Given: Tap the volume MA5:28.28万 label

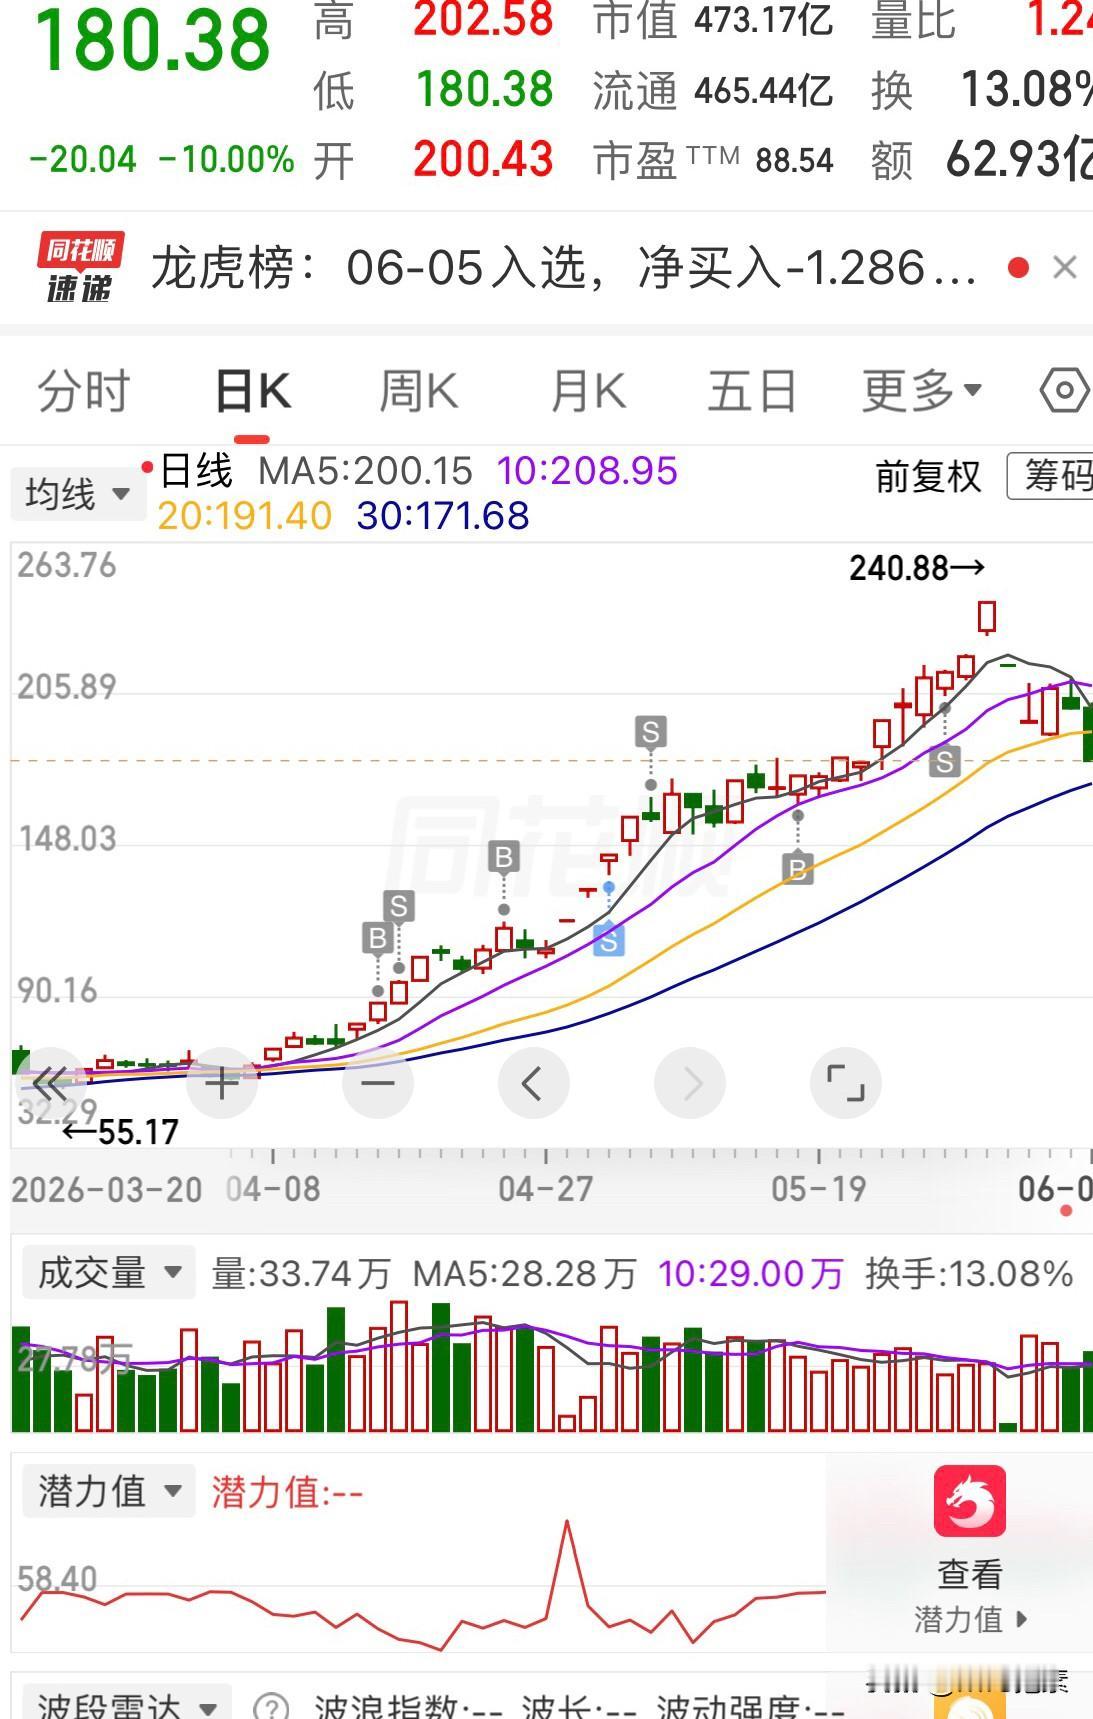Looking at the screenshot, I should click(x=525, y=1274).
